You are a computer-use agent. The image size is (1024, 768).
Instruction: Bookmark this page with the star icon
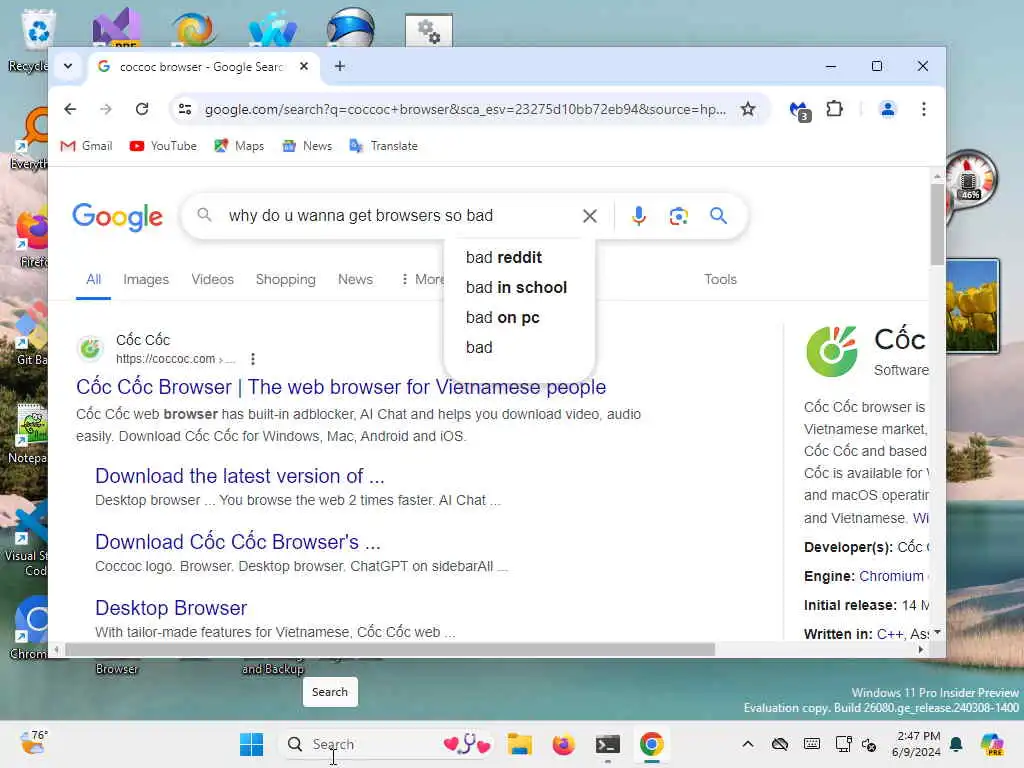pyautogui.click(x=748, y=109)
